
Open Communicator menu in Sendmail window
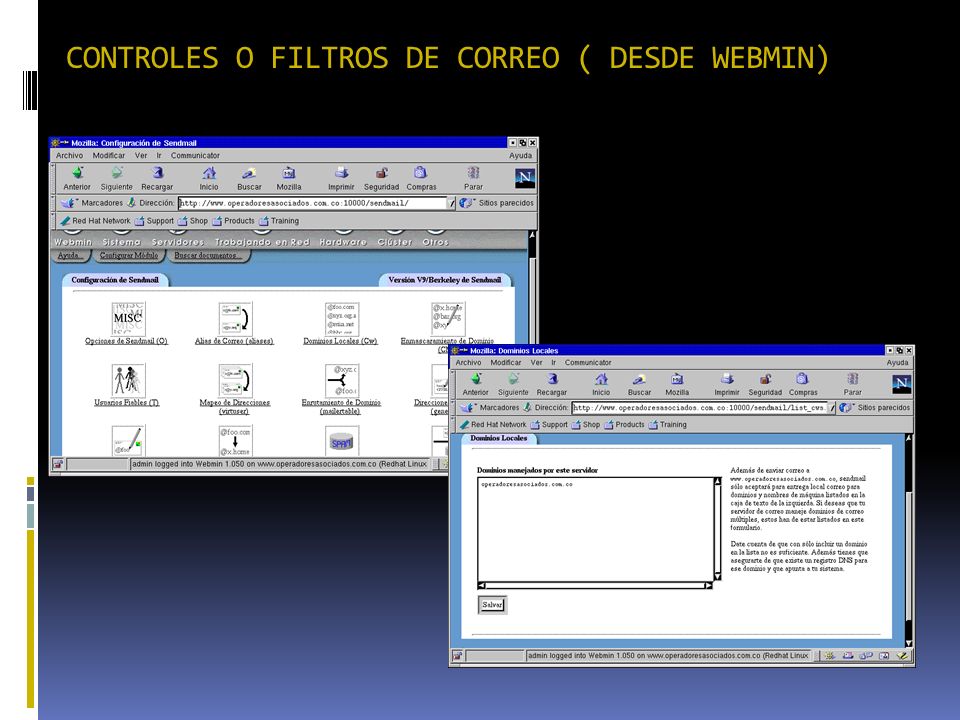point(195,156)
